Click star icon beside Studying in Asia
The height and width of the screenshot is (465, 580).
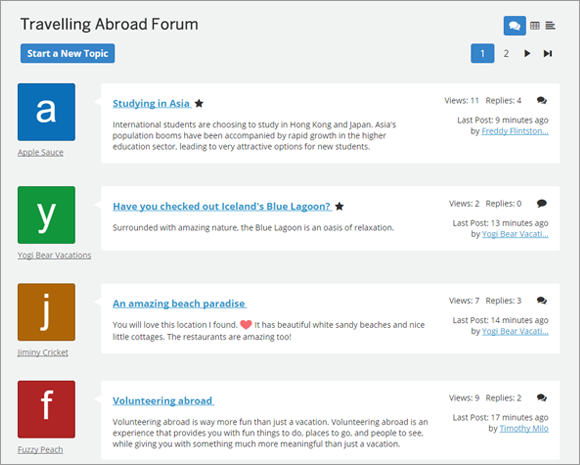point(199,104)
